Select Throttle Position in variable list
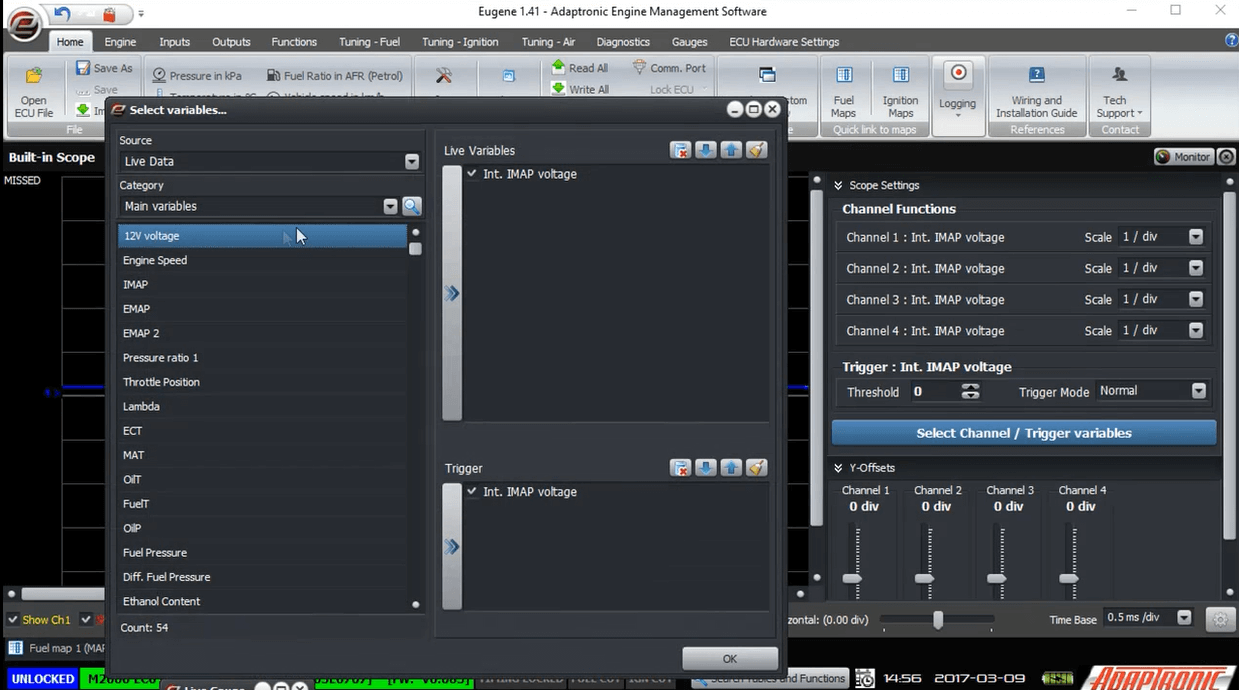 coord(262,382)
